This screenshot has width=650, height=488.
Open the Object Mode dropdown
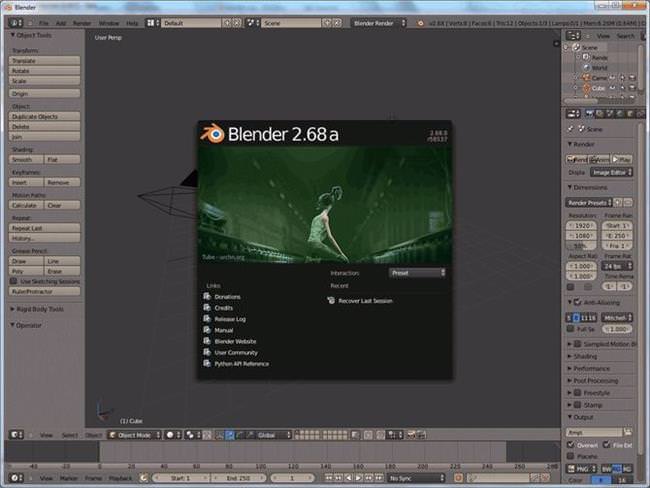[x=134, y=435]
